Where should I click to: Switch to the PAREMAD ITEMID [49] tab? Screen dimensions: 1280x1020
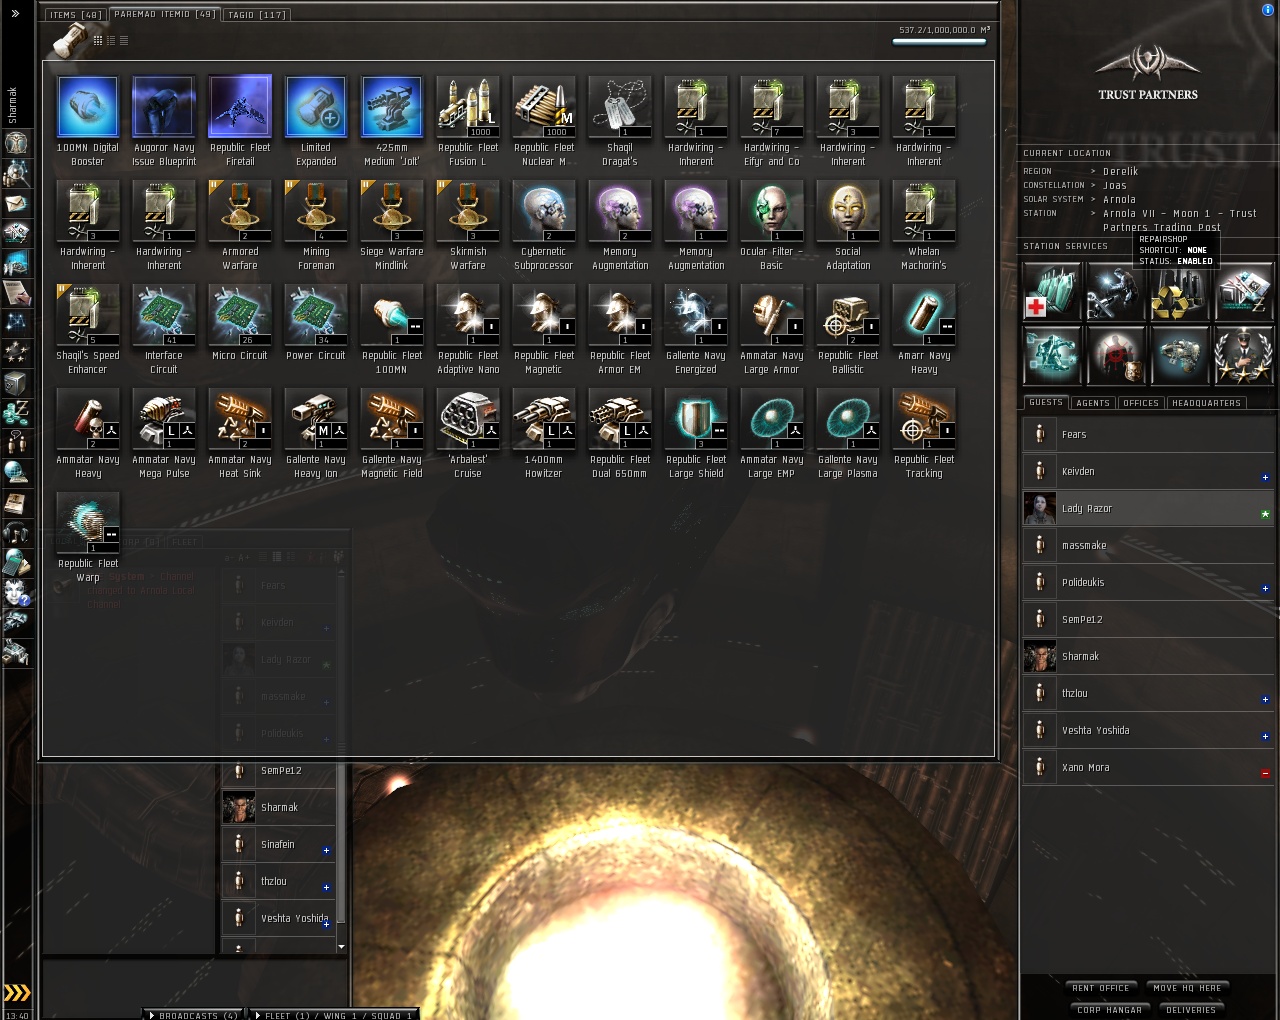coord(164,14)
